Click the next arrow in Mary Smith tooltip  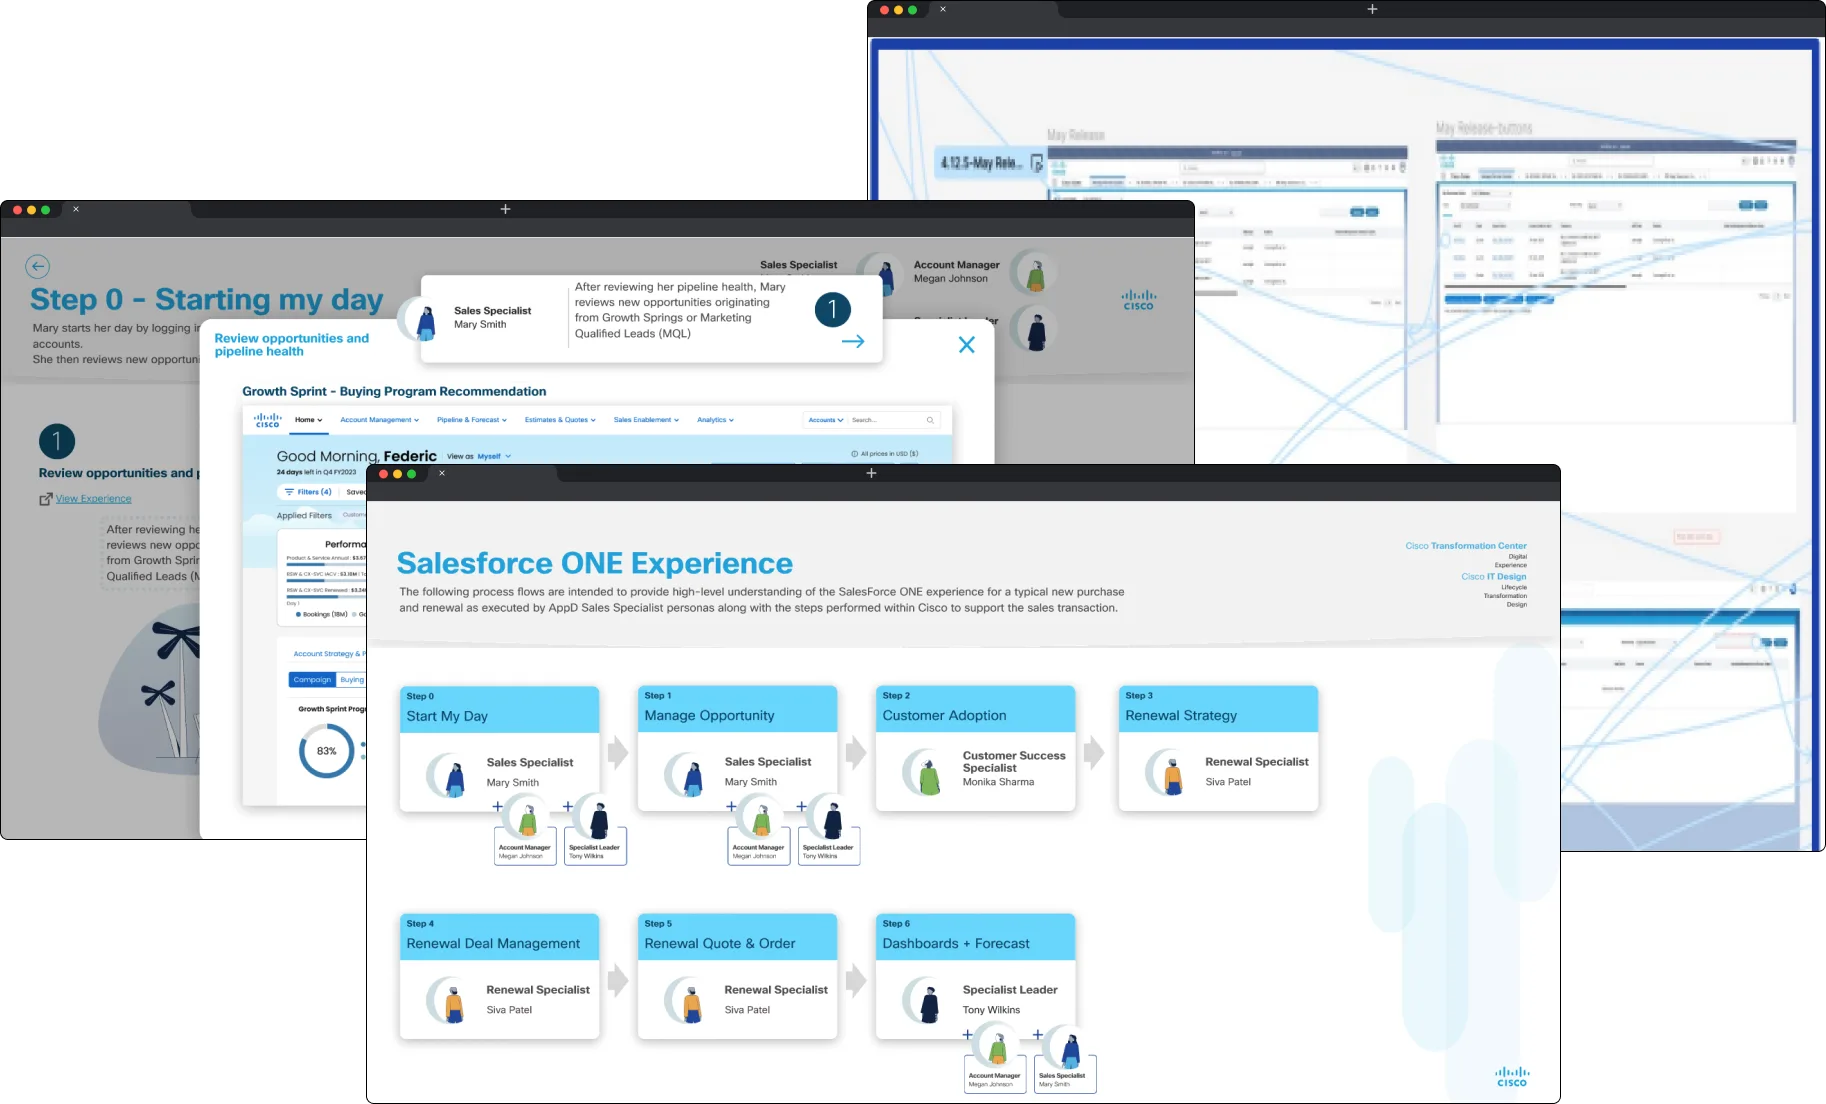click(853, 341)
